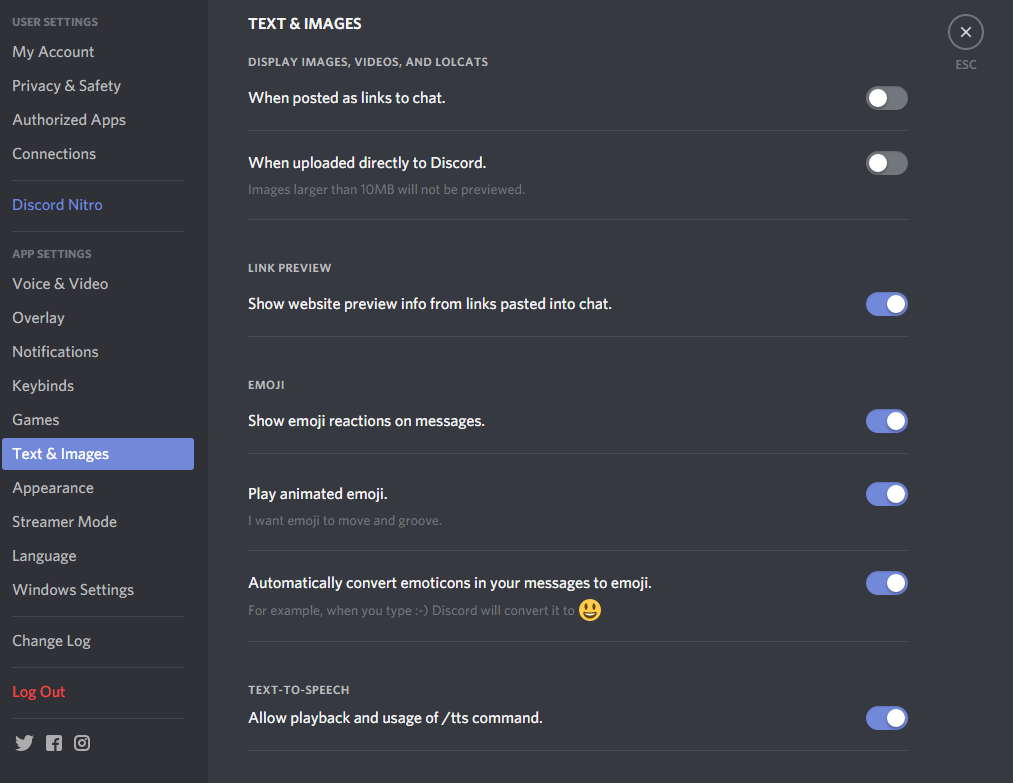Select Streamer Mode in sidebar
This screenshot has height=783, width=1013.
[64, 522]
